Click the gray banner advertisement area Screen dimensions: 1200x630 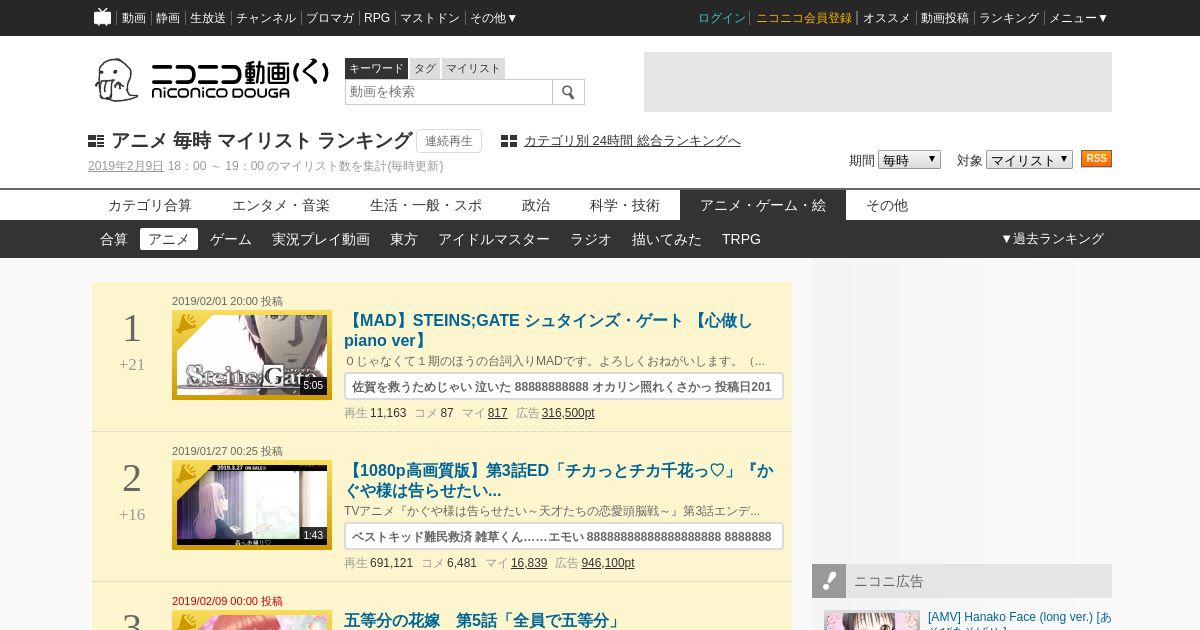pyautogui.click(x=878, y=82)
